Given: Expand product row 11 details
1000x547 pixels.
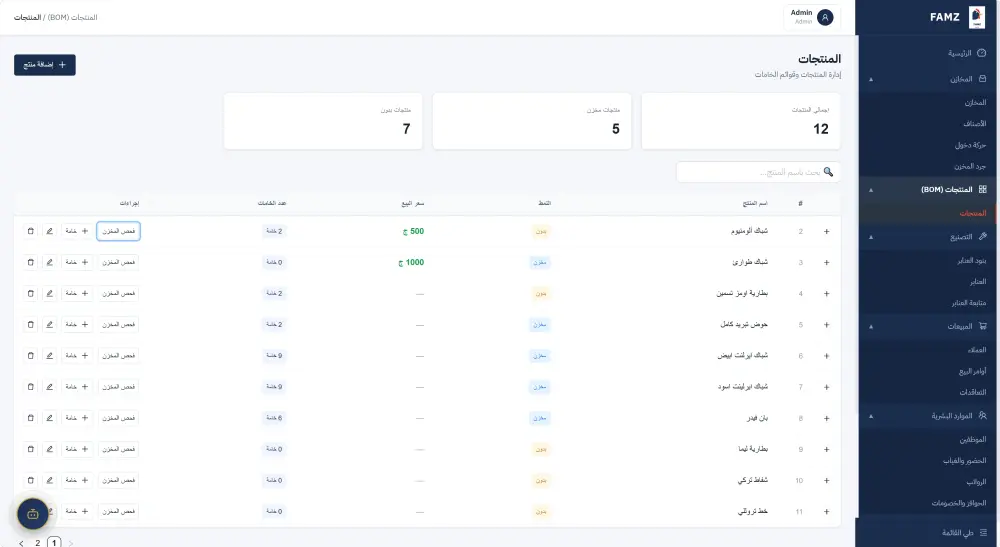Looking at the screenshot, I should (x=827, y=512).
